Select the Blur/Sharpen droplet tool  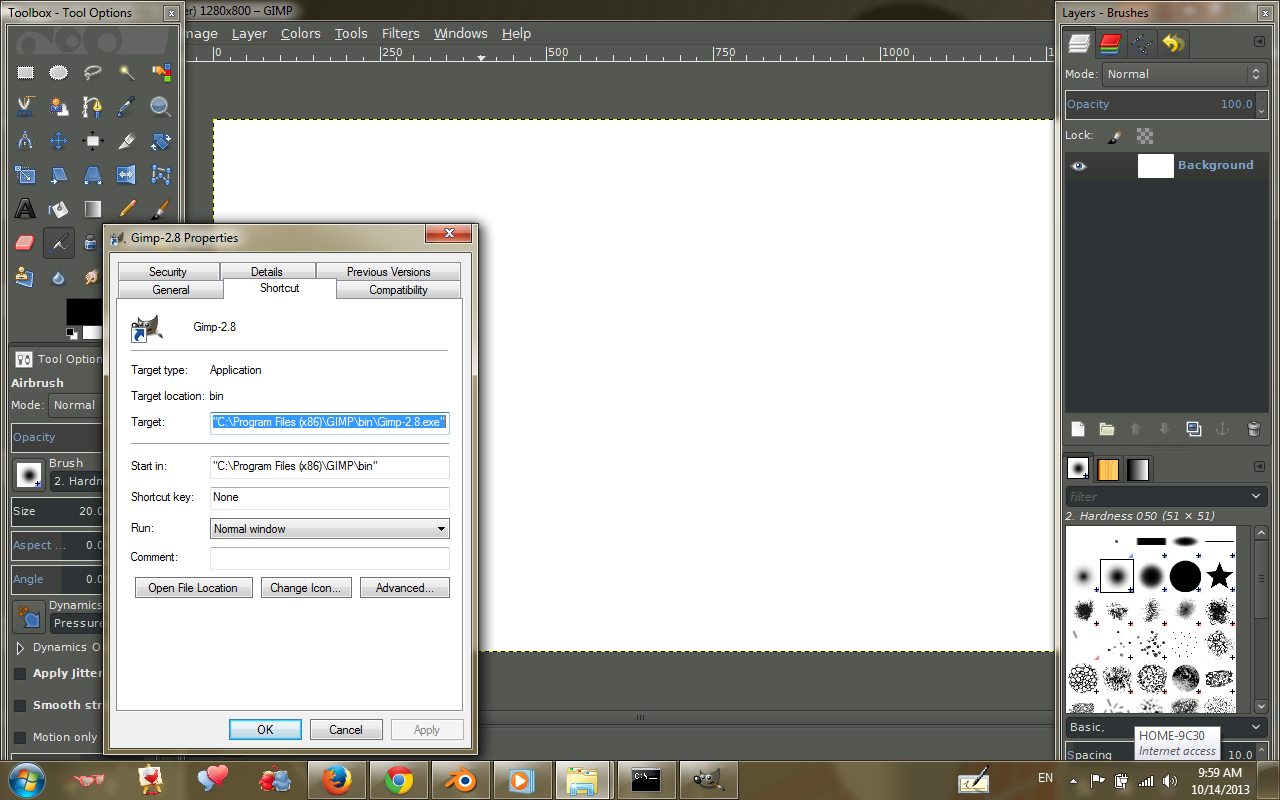(59, 277)
